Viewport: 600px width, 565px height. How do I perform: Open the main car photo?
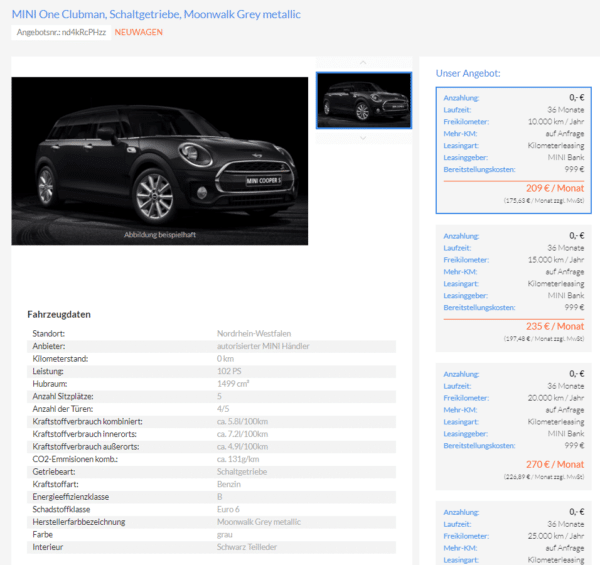click(160, 161)
